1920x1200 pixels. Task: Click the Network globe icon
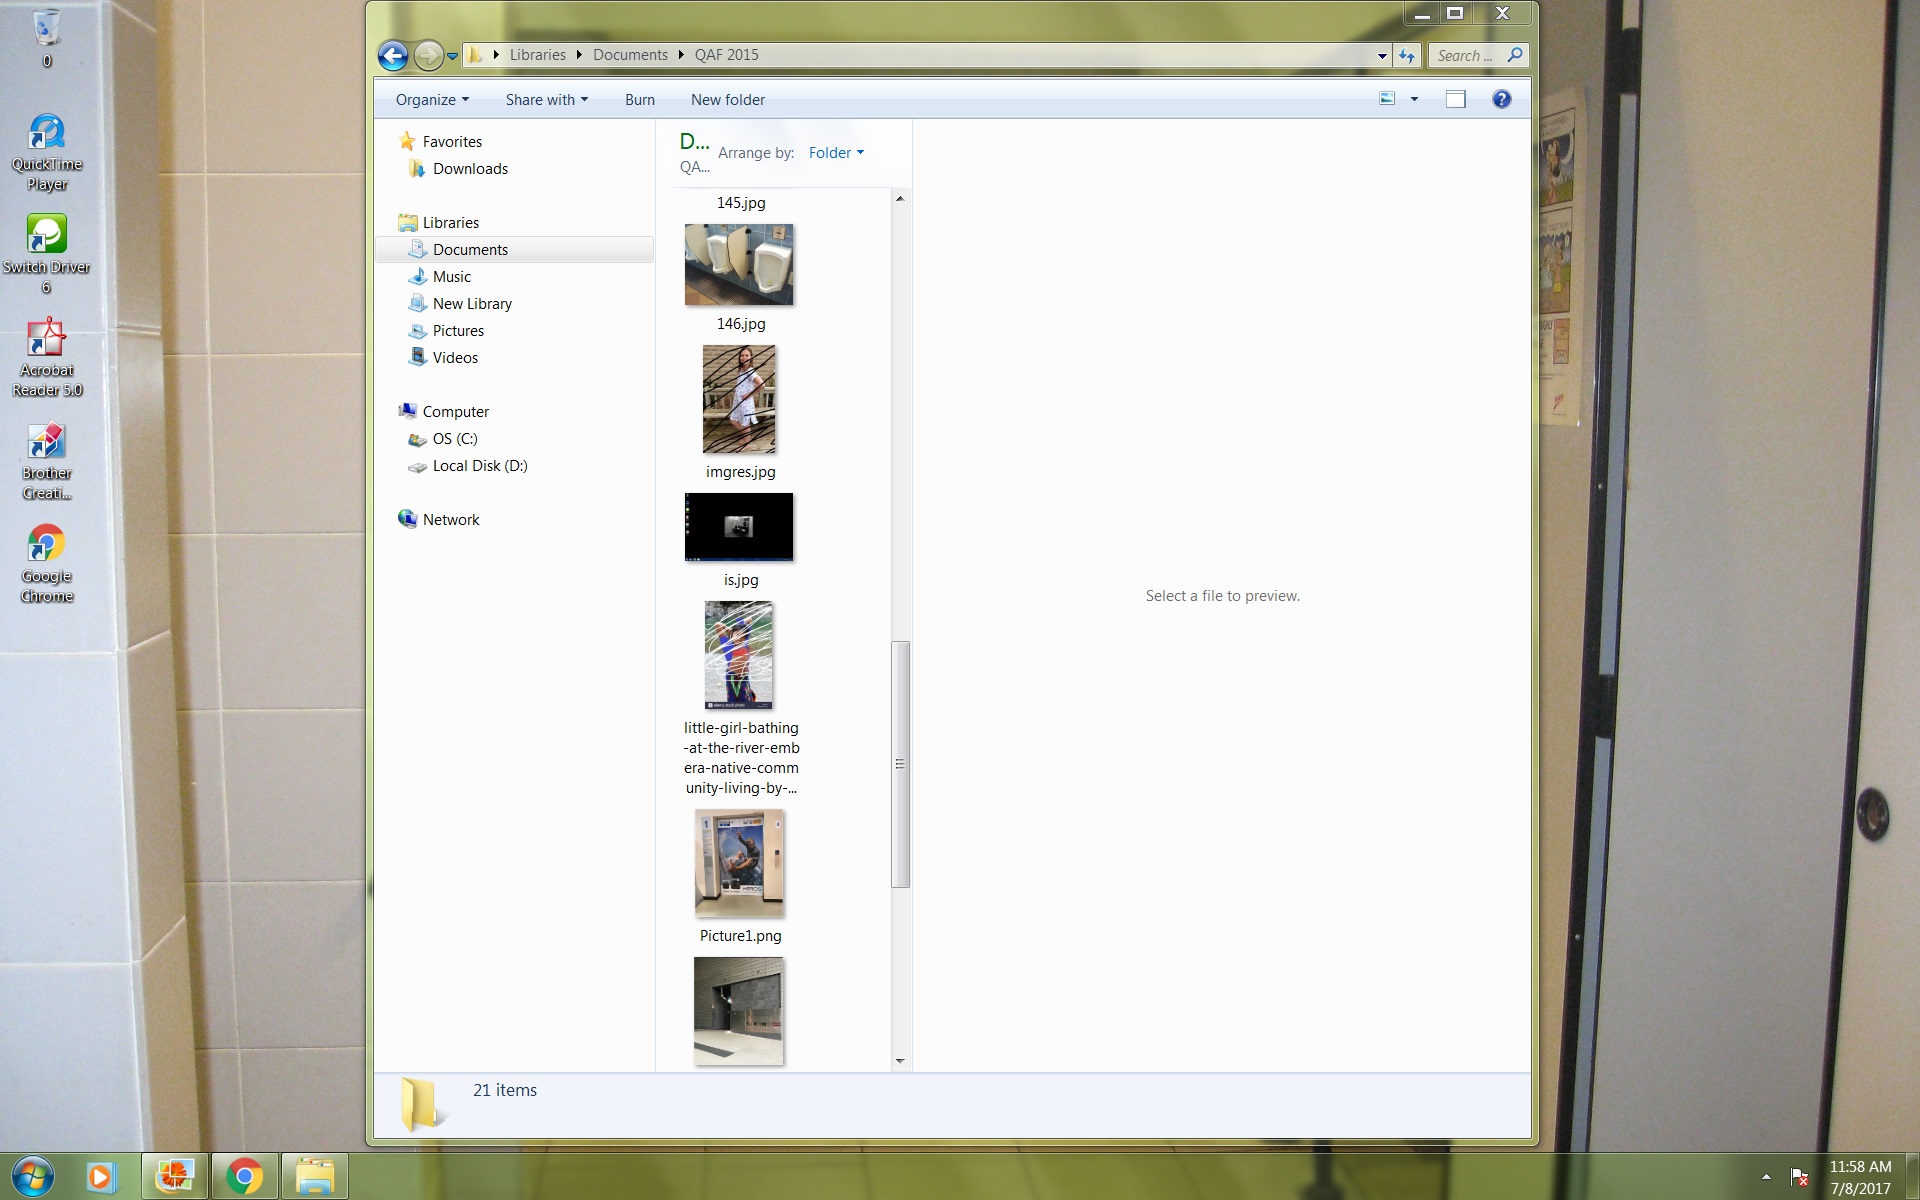pyautogui.click(x=407, y=519)
